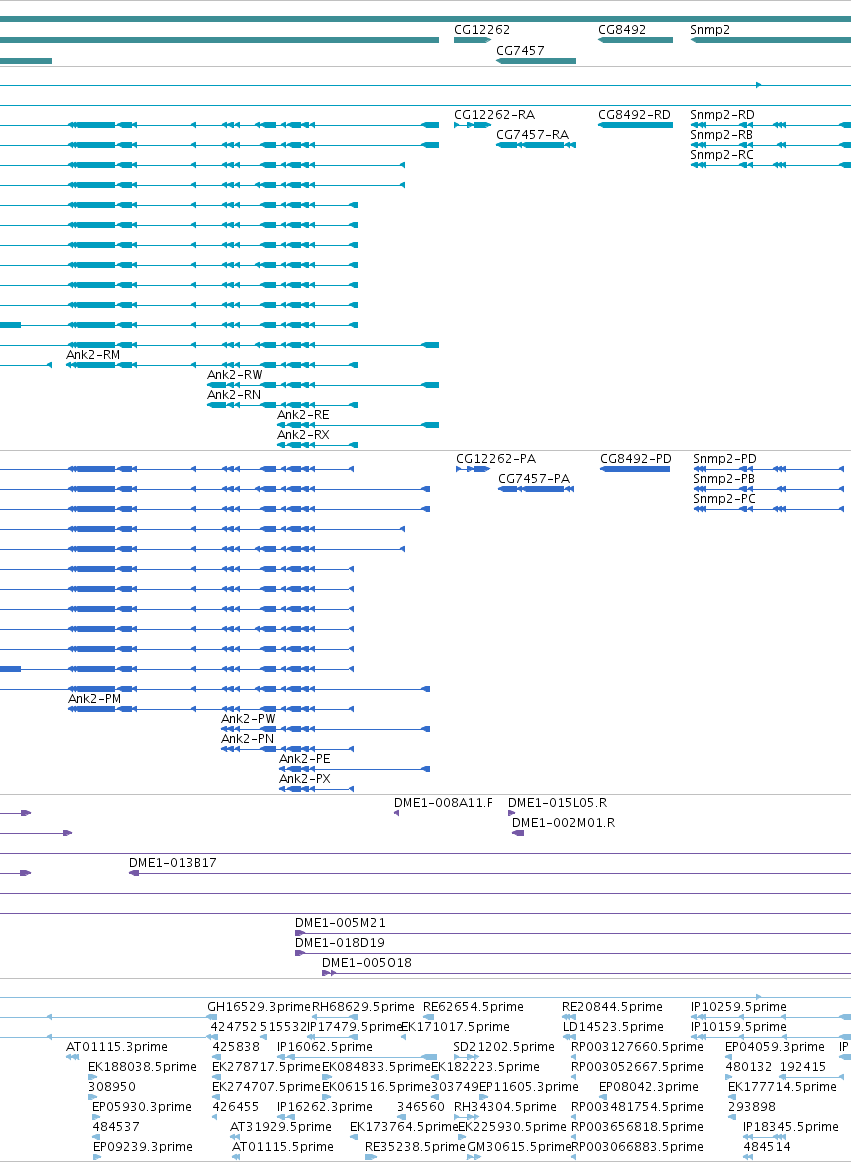
Task: Select protein label CG7457-PA
Action: pyautogui.click(x=534, y=479)
